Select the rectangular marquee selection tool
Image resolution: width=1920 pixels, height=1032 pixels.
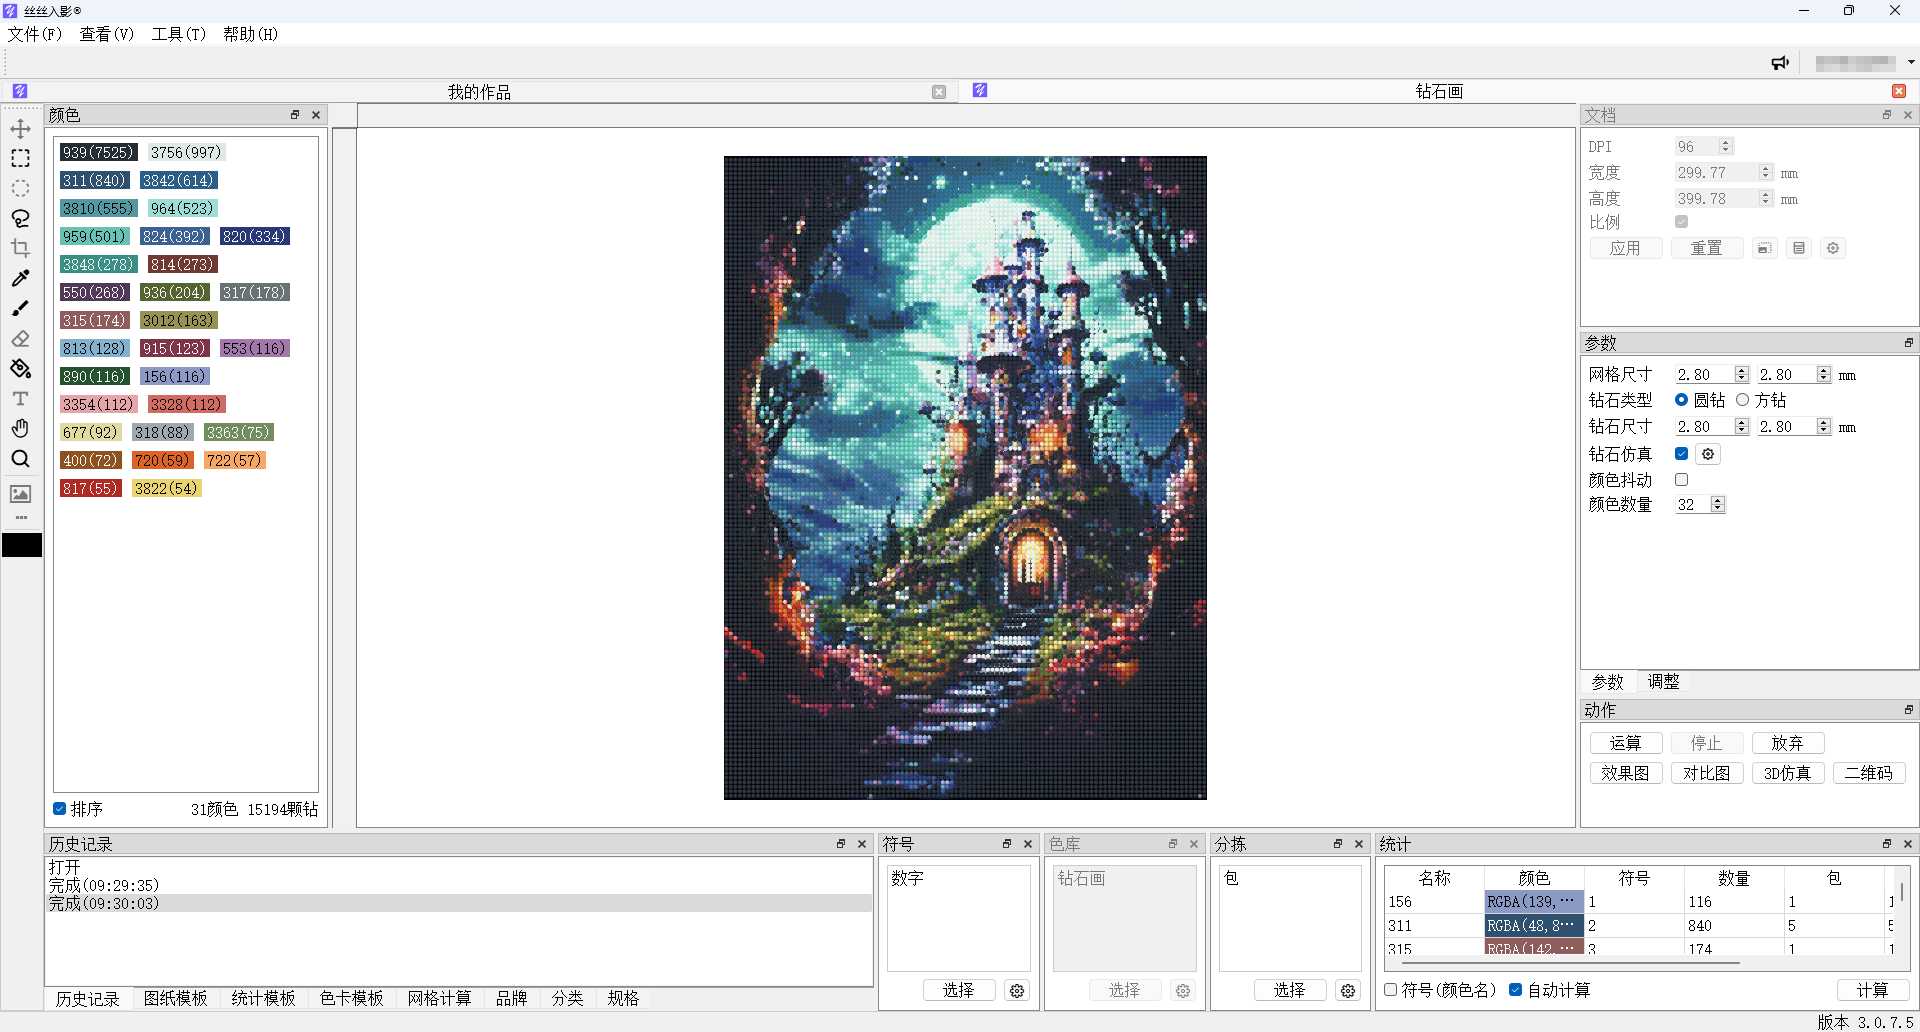click(20, 159)
